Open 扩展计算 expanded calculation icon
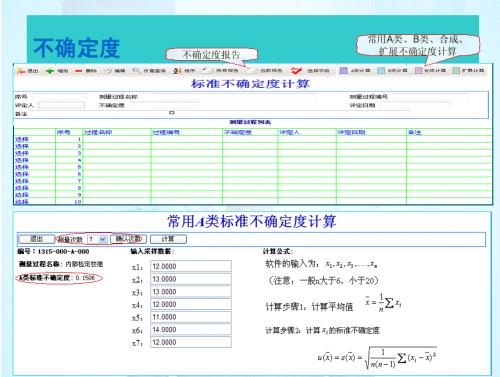Image resolution: width=500 pixels, height=377 pixels. (x=456, y=71)
